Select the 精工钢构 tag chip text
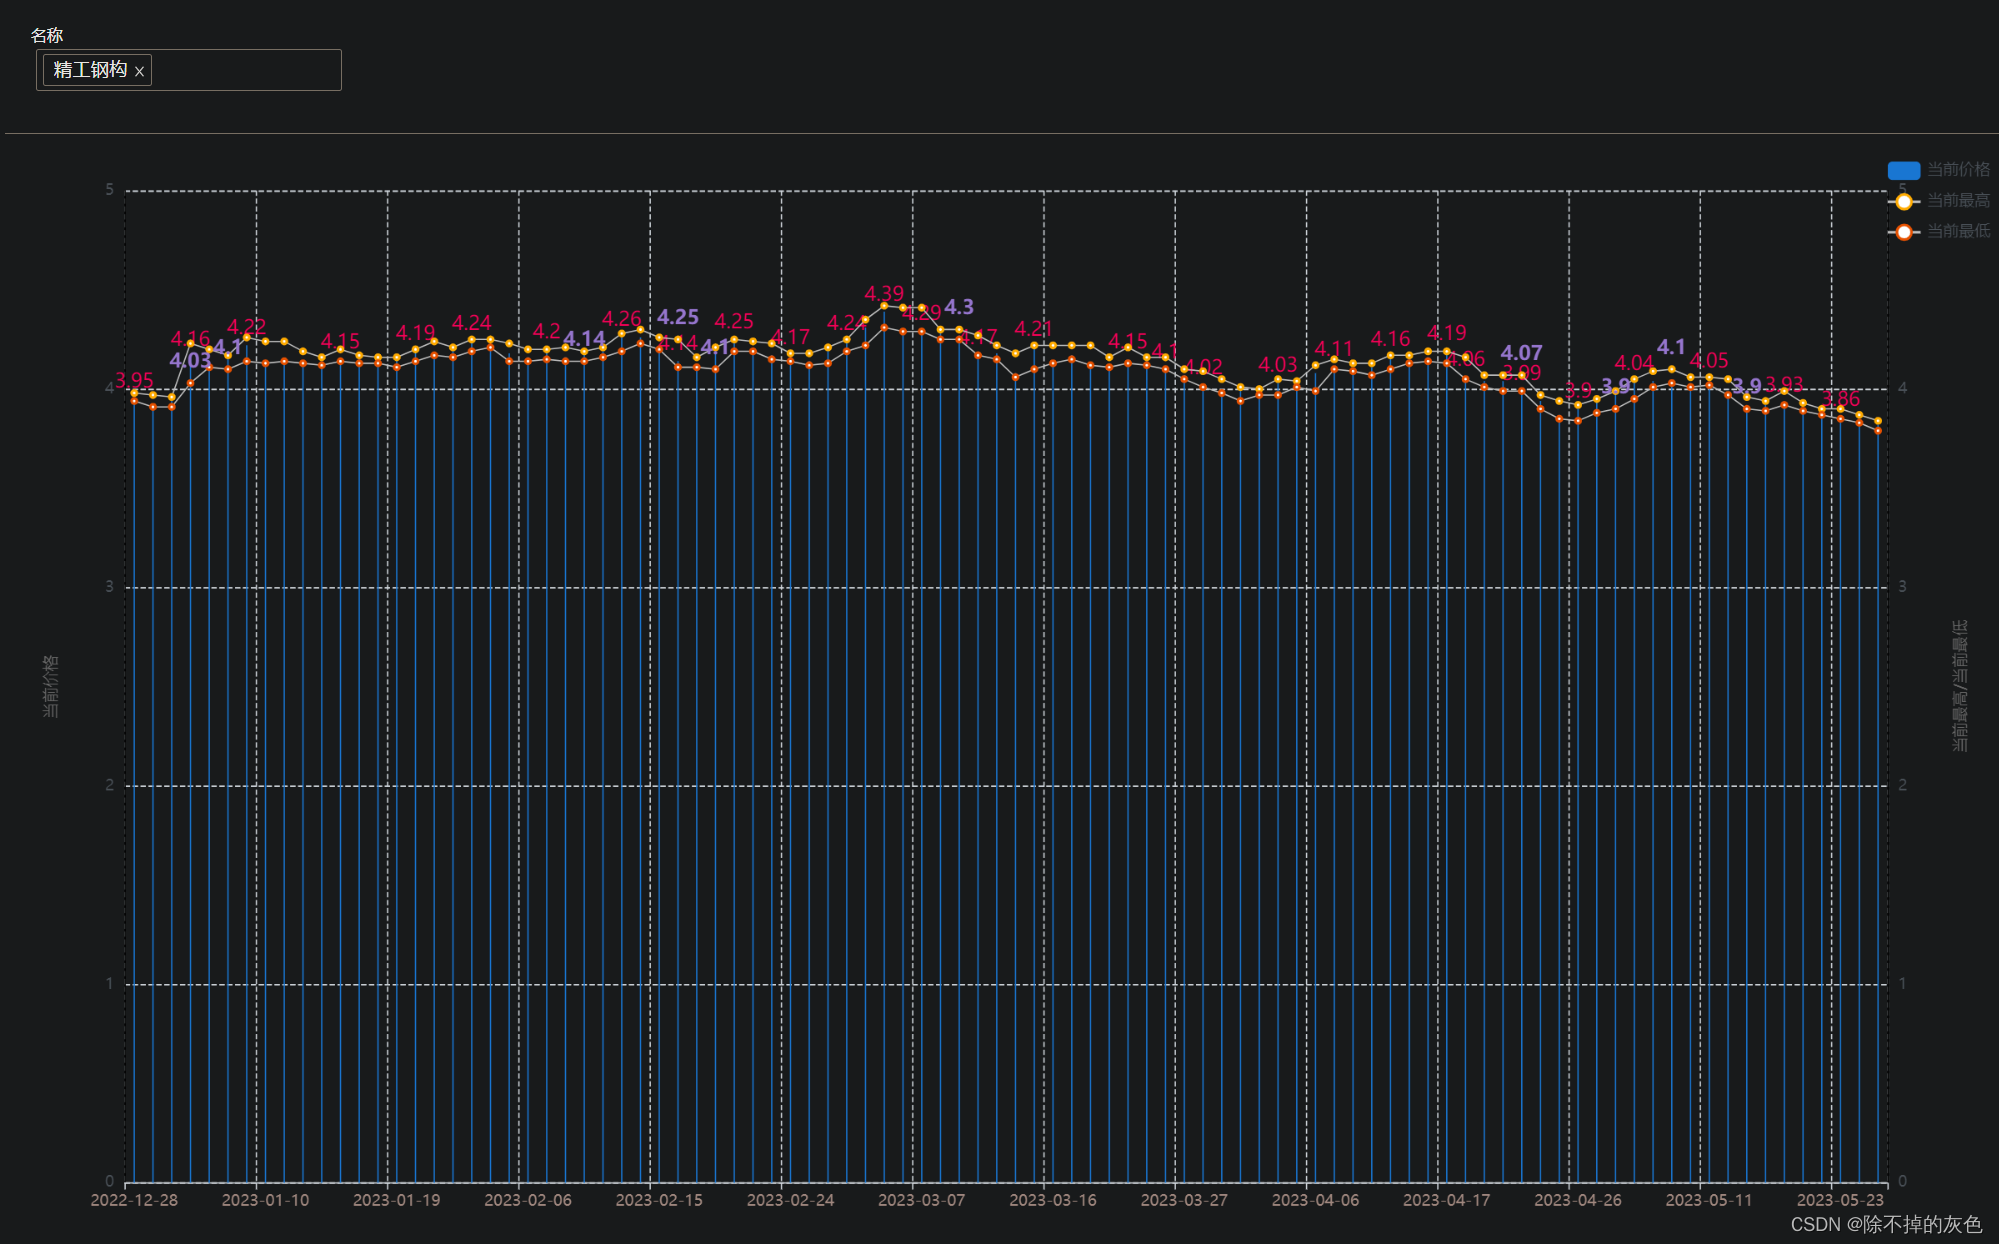The height and width of the screenshot is (1244, 1999). click(90, 70)
